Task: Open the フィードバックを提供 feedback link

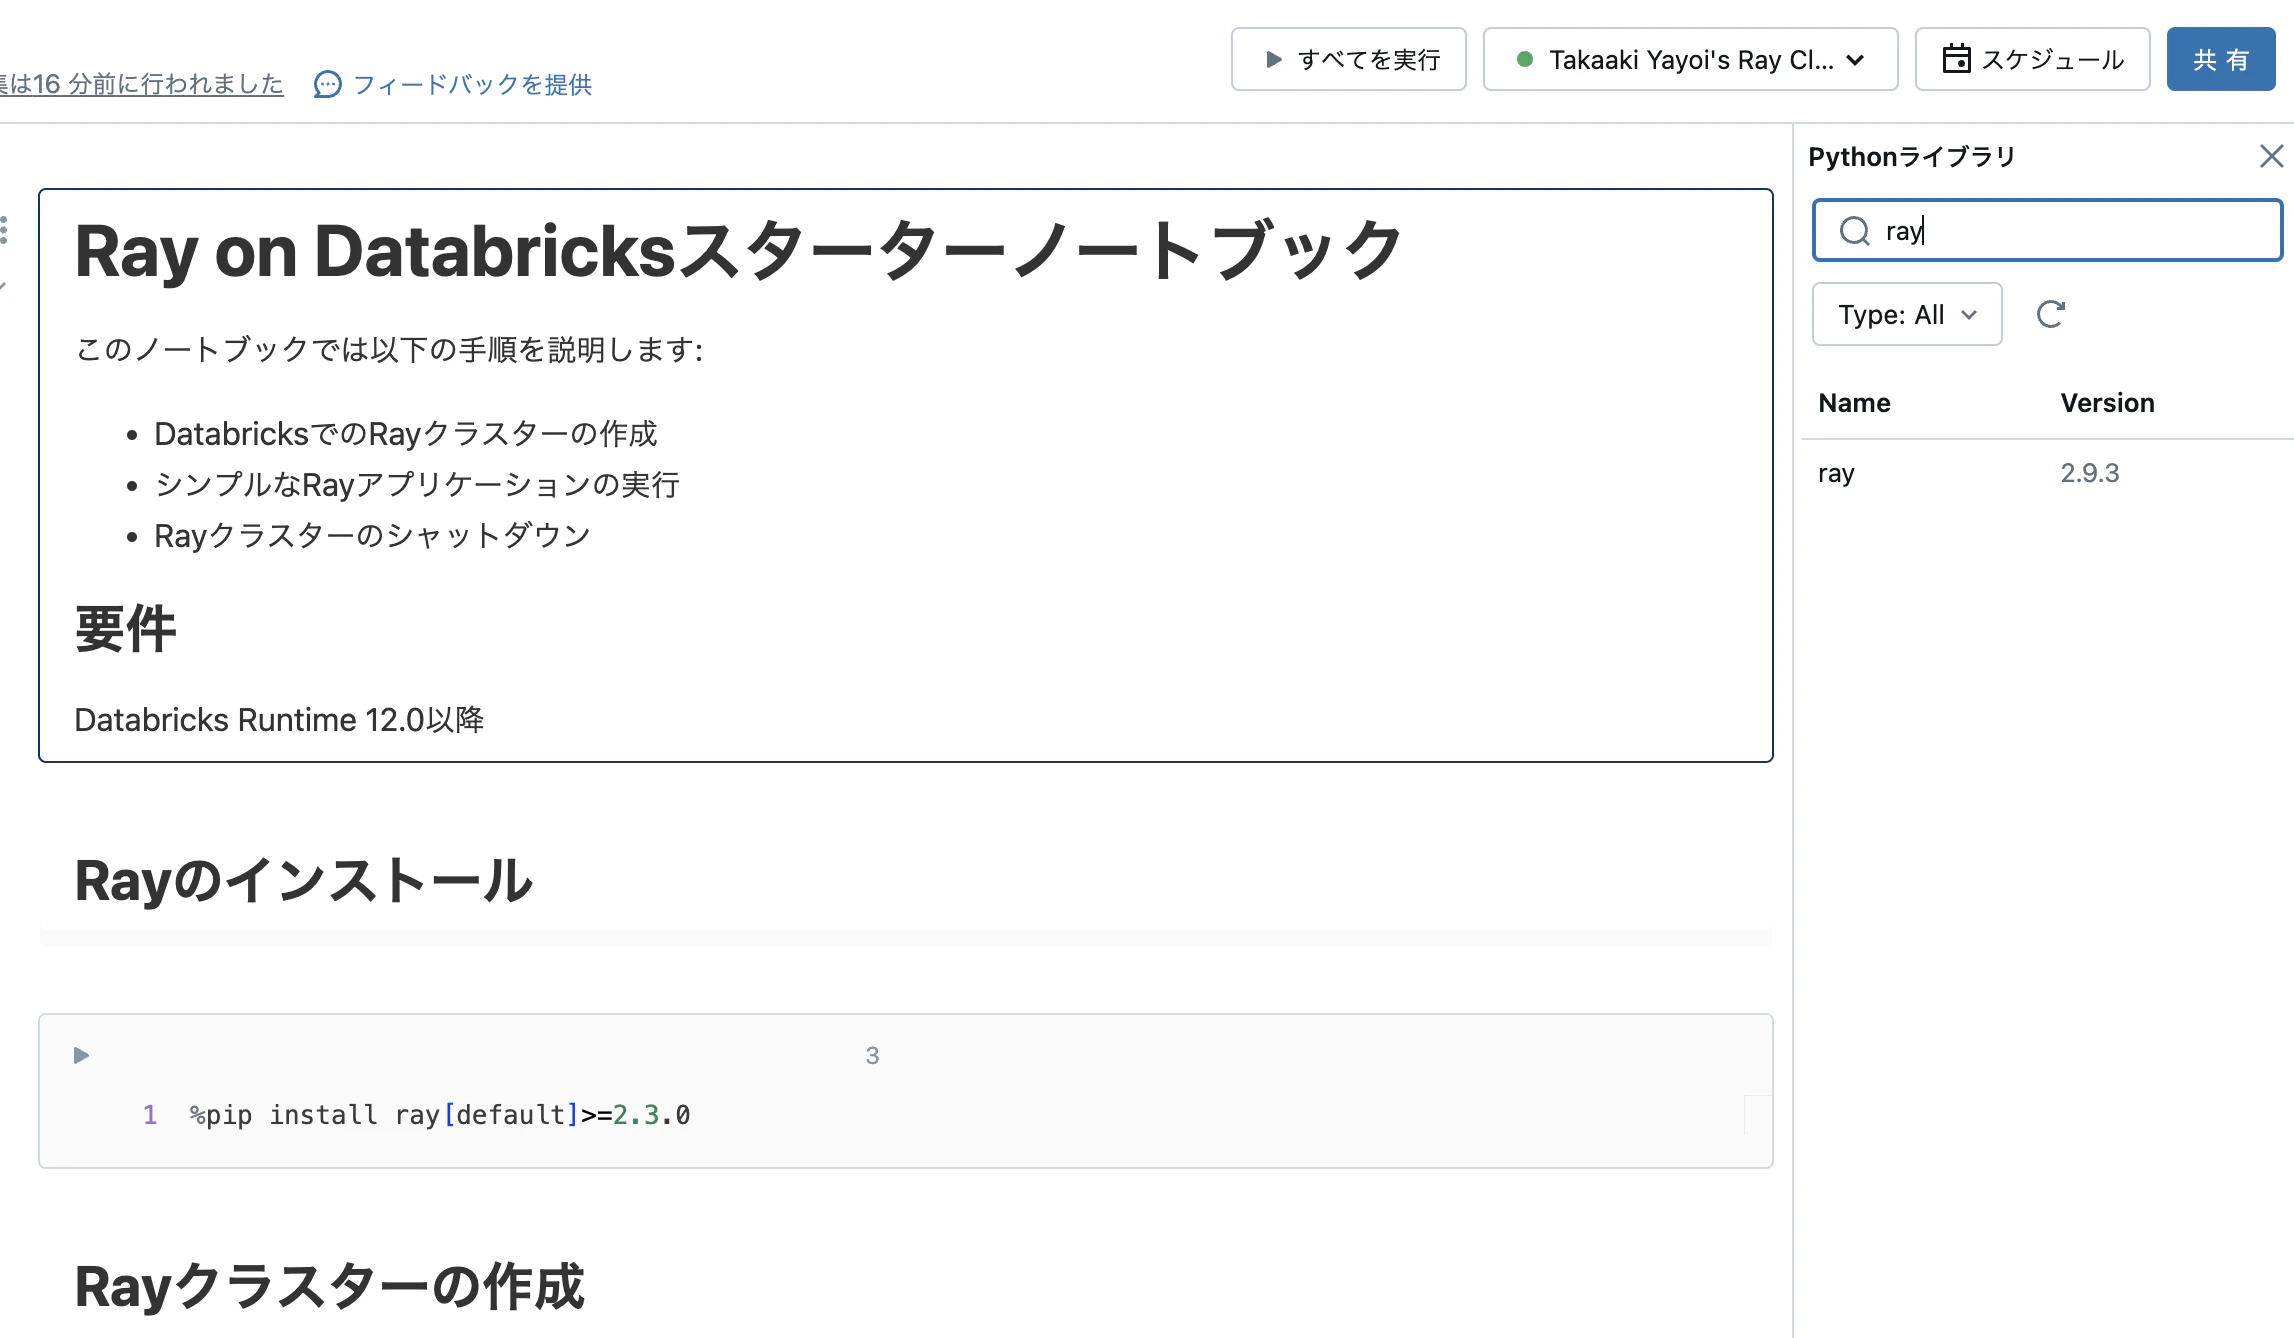Action: (x=453, y=85)
